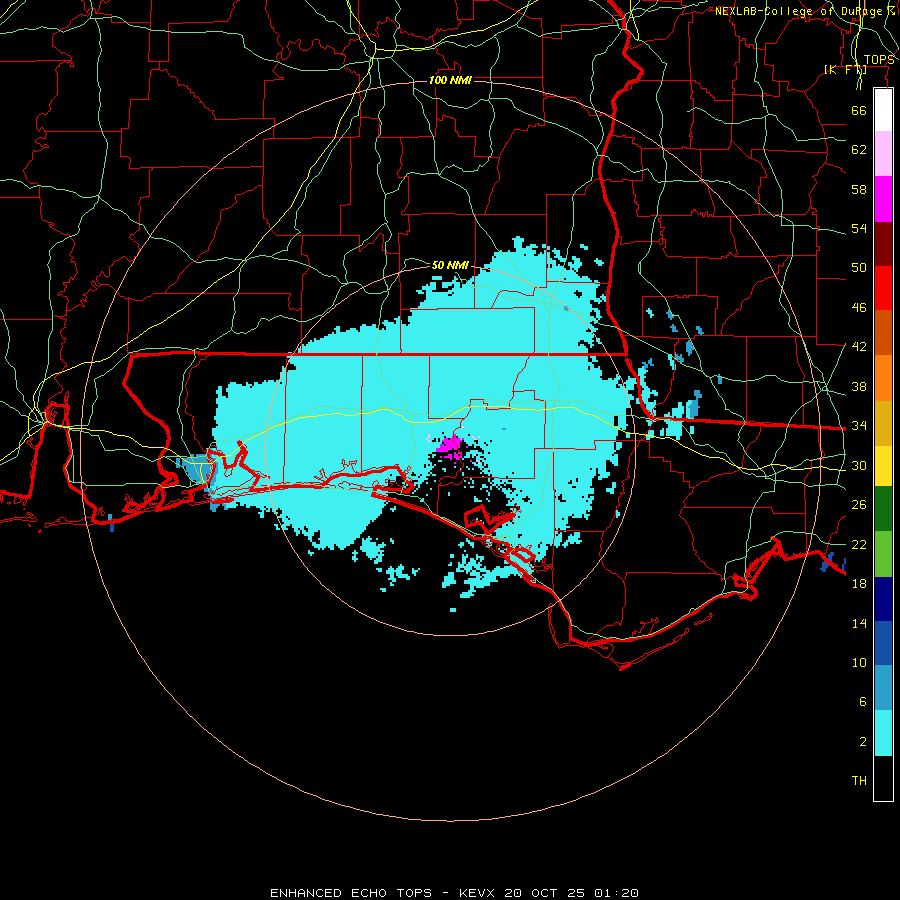Click the dark green 26 kft legend swatch
This screenshot has width=900, height=900.
point(883,509)
